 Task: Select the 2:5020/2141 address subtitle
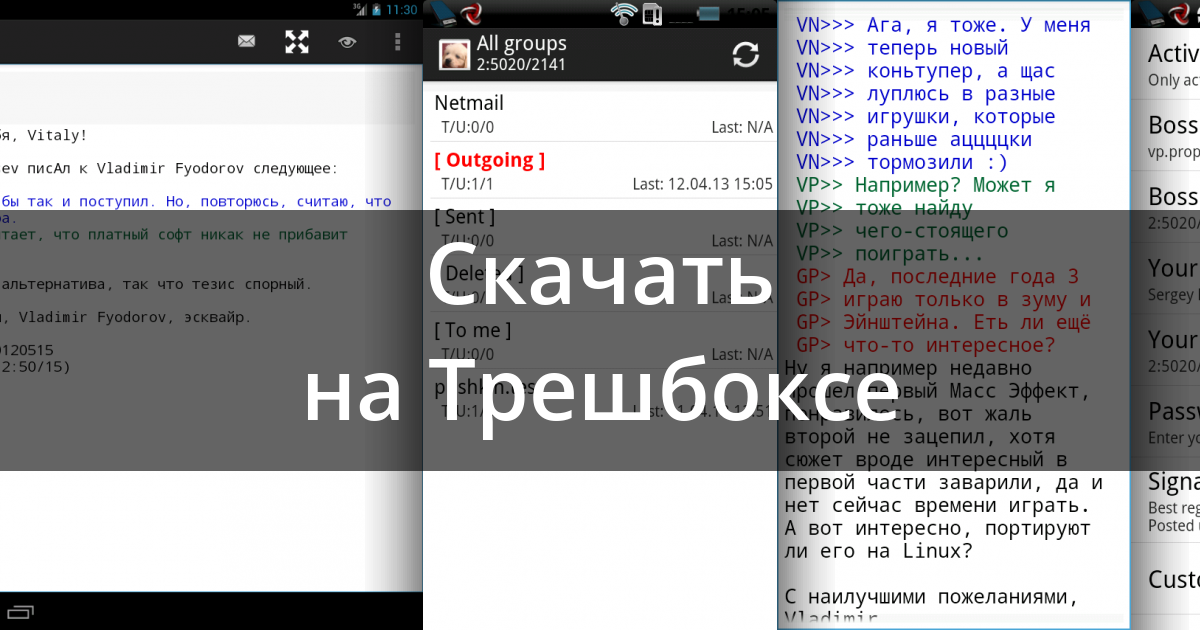(x=521, y=64)
